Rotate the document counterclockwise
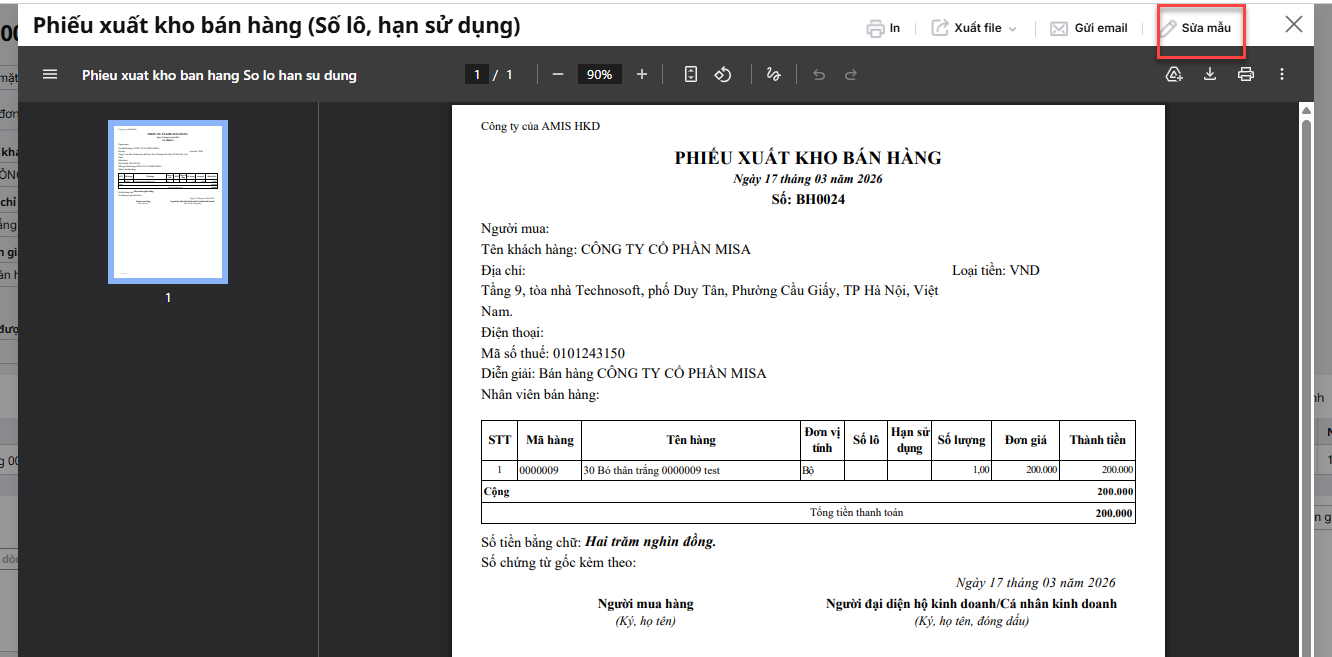The width and height of the screenshot is (1332, 657). (724, 75)
